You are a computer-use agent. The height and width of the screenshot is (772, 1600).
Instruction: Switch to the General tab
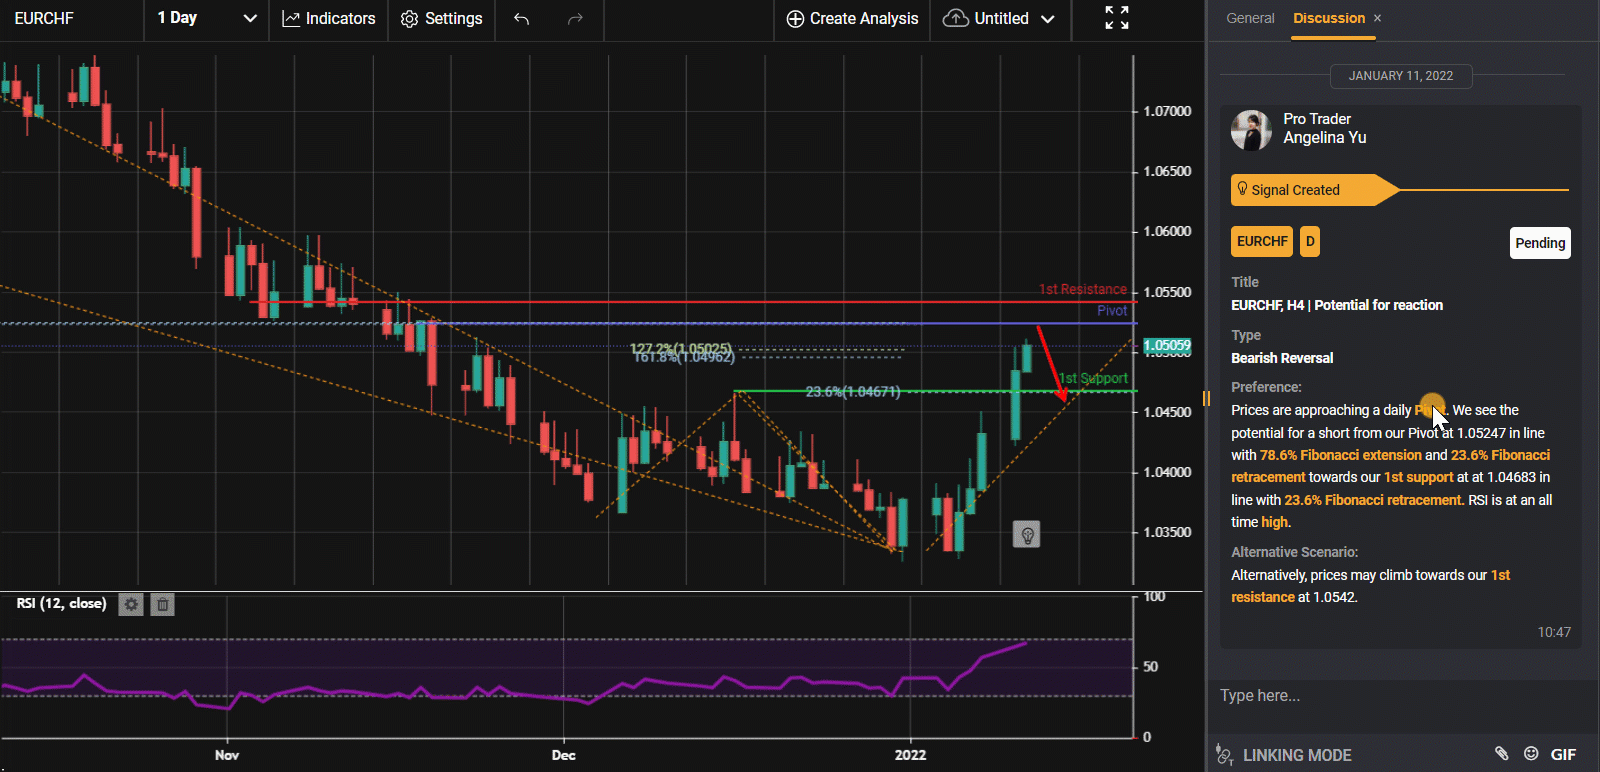[1250, 18]
